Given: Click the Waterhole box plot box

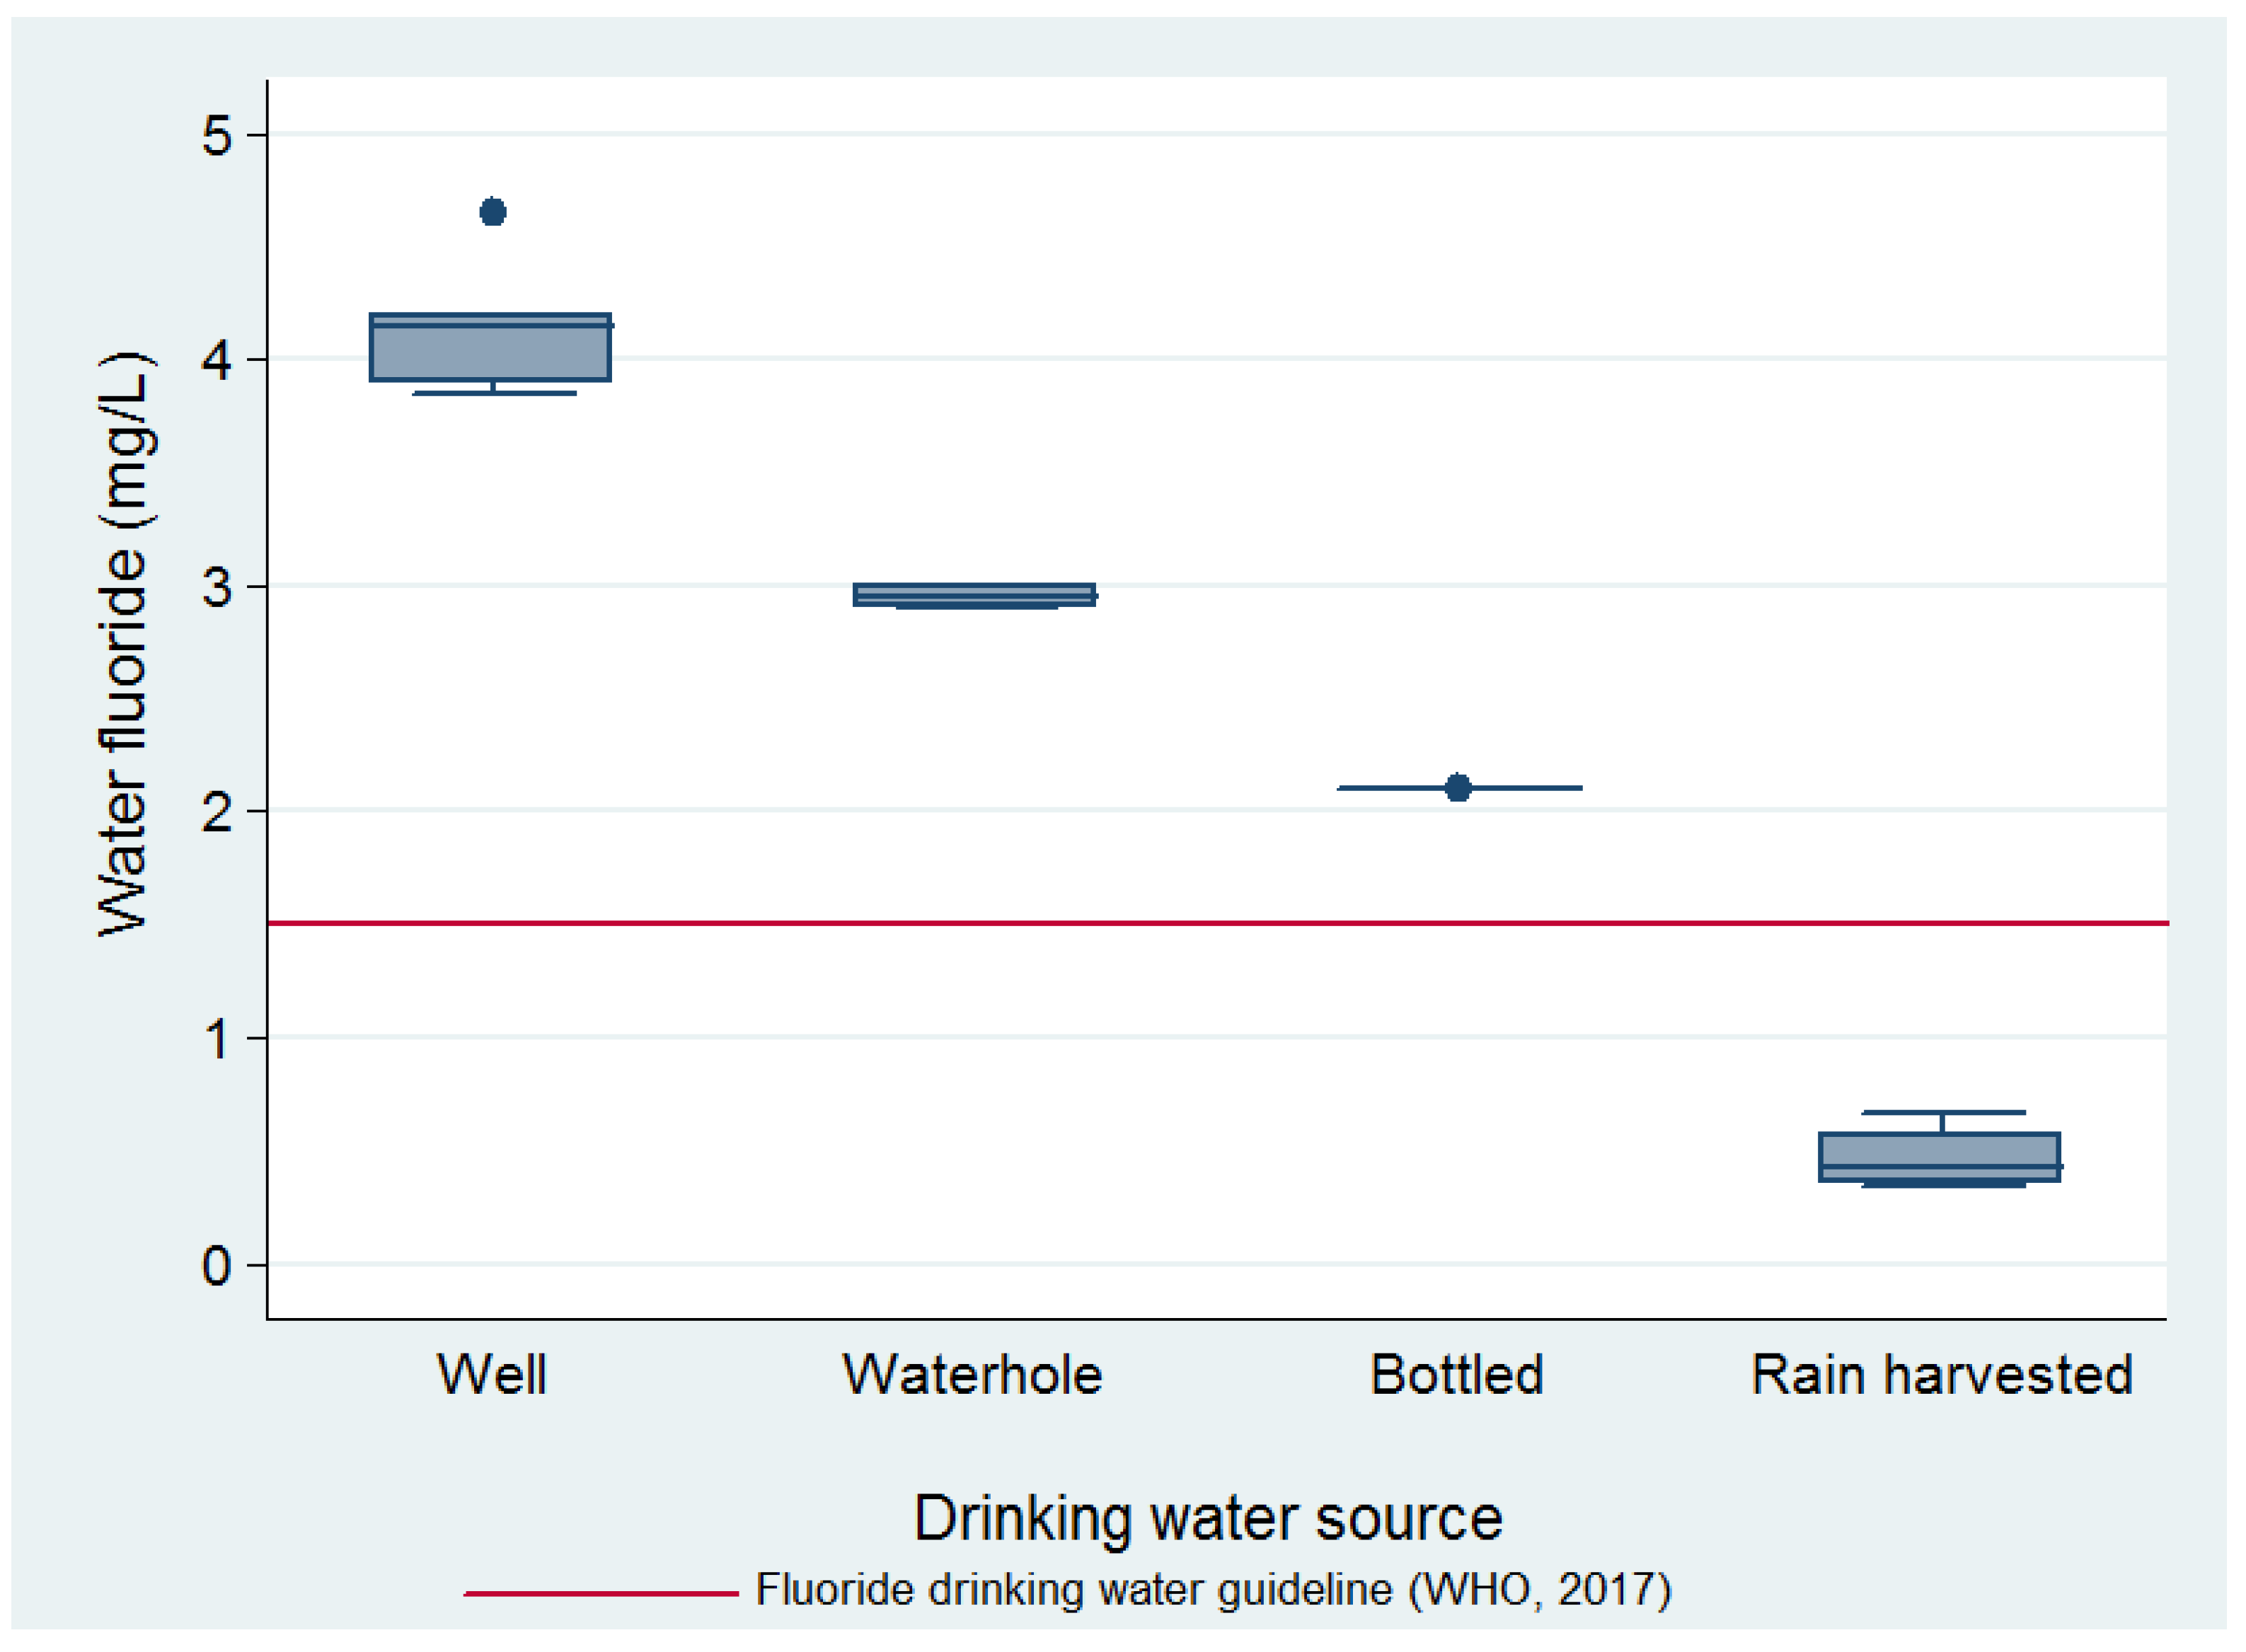Looking at the screenshot, I should tap(974, 594).
